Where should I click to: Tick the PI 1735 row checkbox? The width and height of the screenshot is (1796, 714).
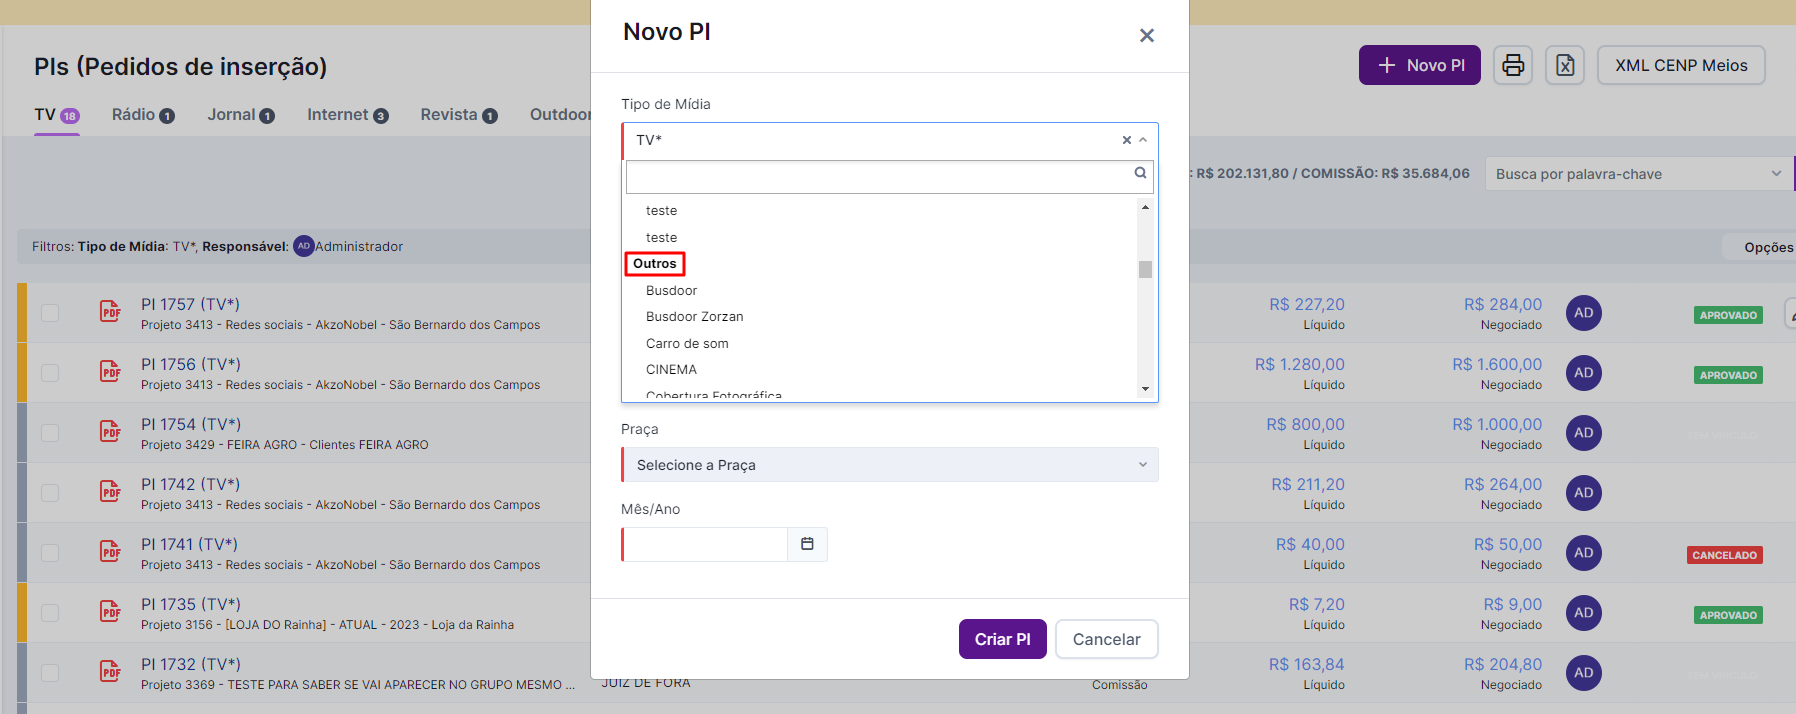point(50,613)
